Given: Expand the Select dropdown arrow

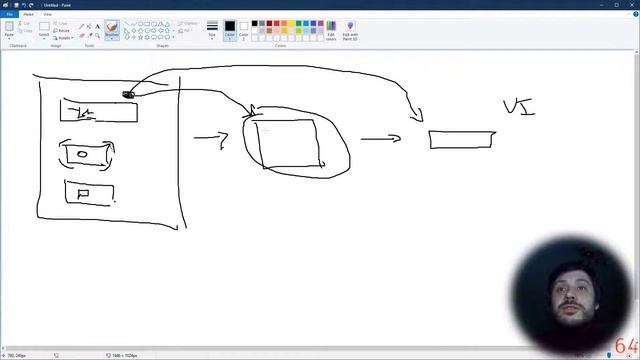Looking at the screenshot, I should (x=44, y=38).
